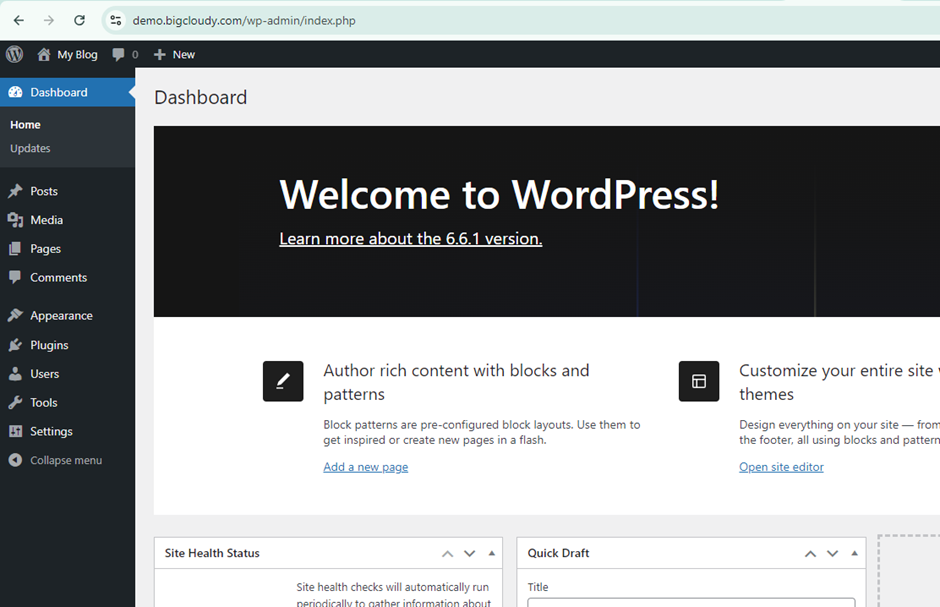The width and height of the screenshot is (940, 607).
Task: Open Plugins via the plug icon
Action: pos(17,344)
